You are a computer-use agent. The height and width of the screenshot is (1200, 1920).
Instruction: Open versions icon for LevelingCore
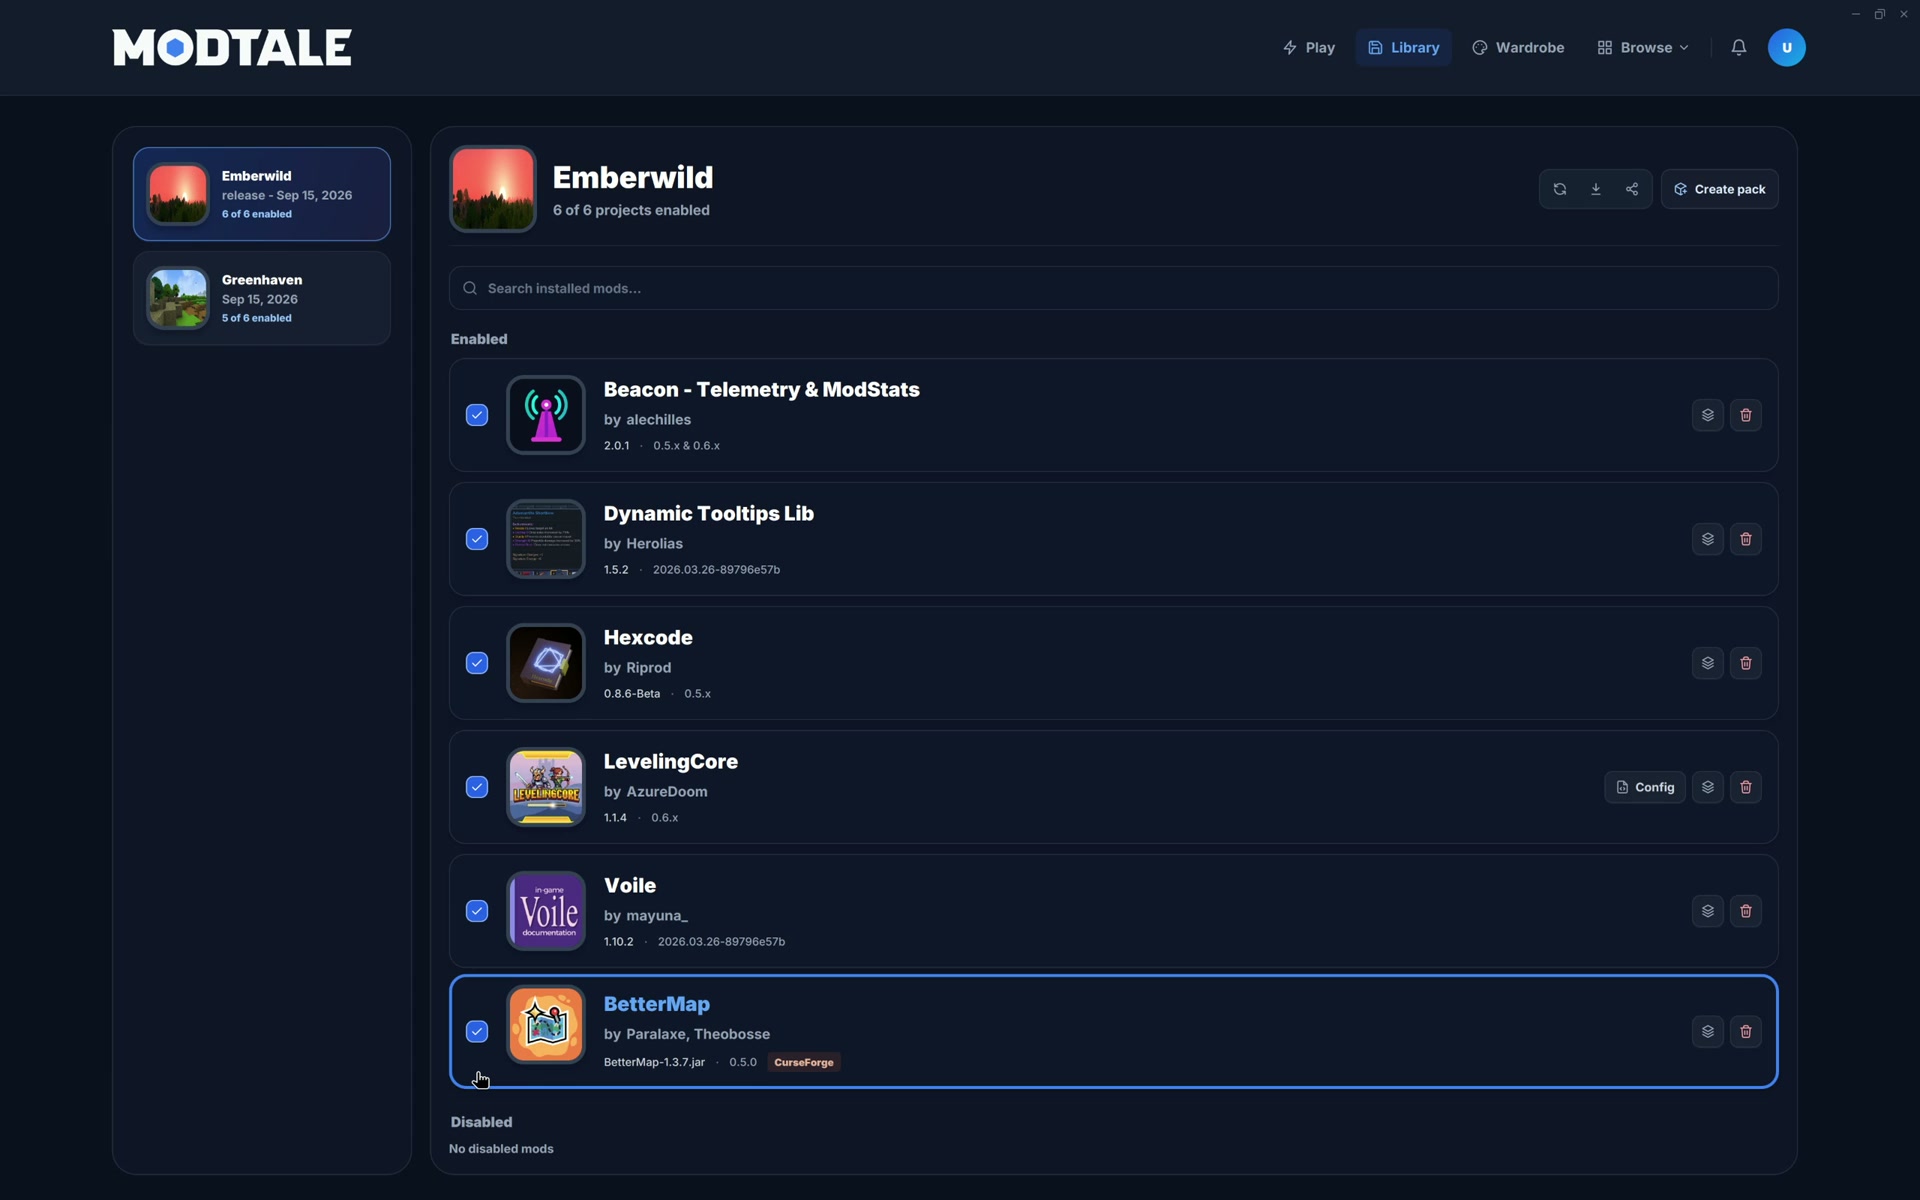(x=1708, y=787)
